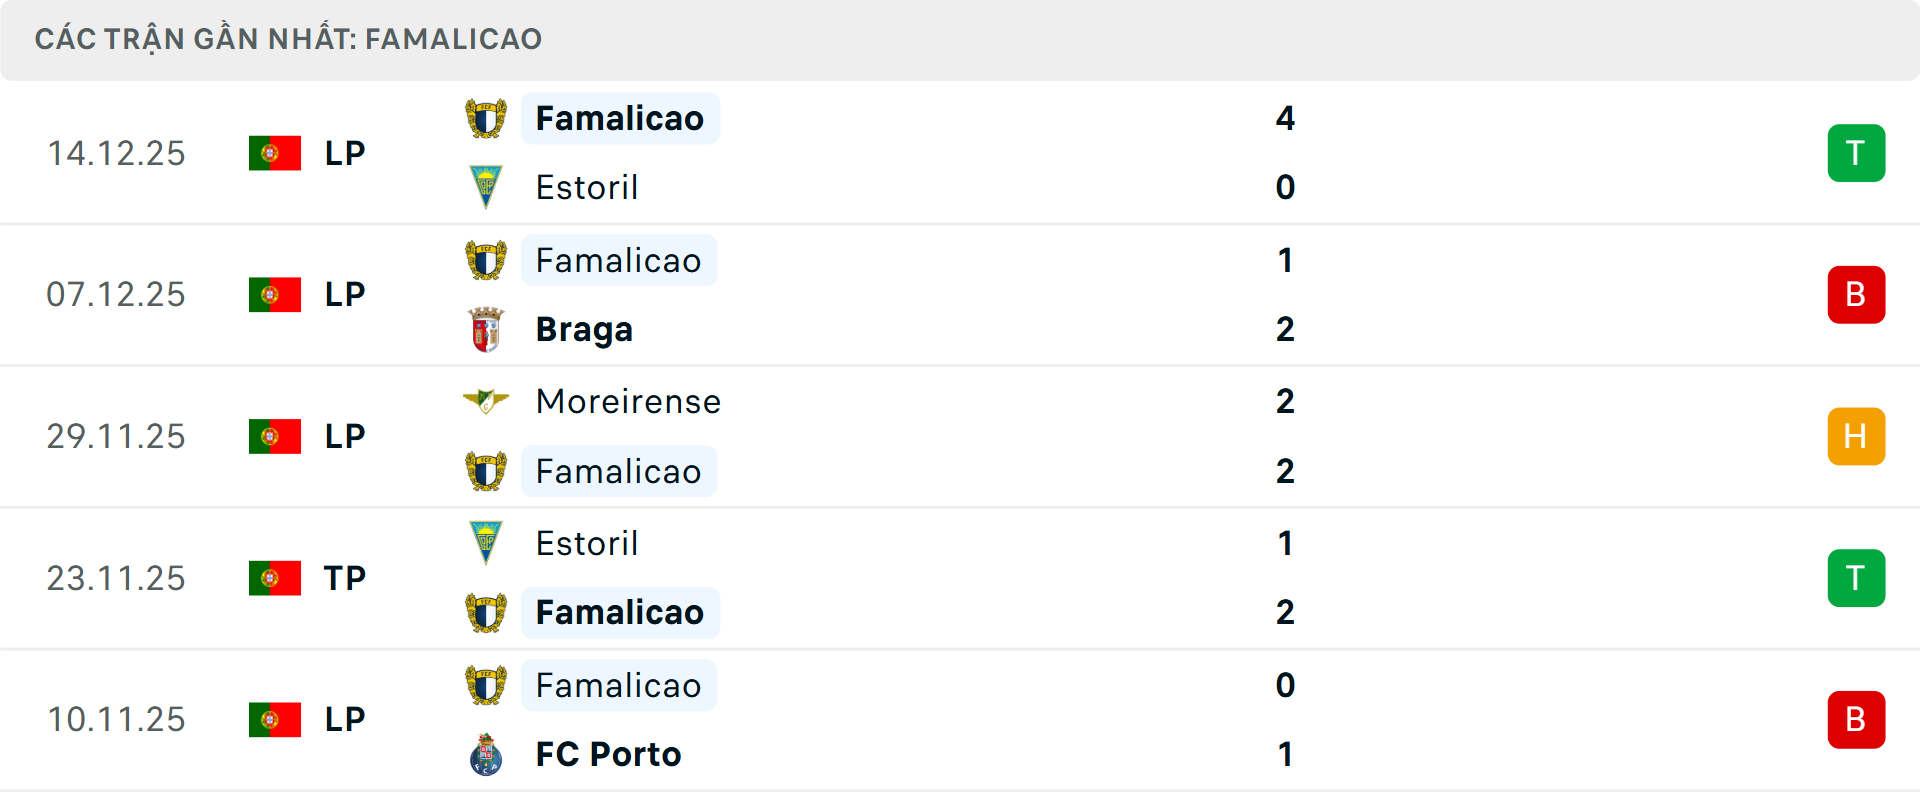Click Estoril crest in the TP match
This screenshot has height=792, width=1920.
[486, 543]
